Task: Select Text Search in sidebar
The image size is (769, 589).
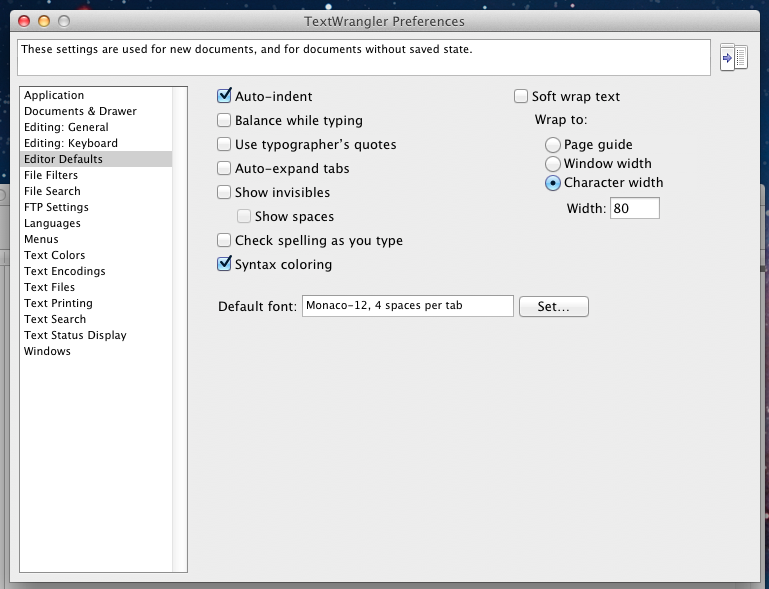Action: pyautogui.click(x=96, y=319)
